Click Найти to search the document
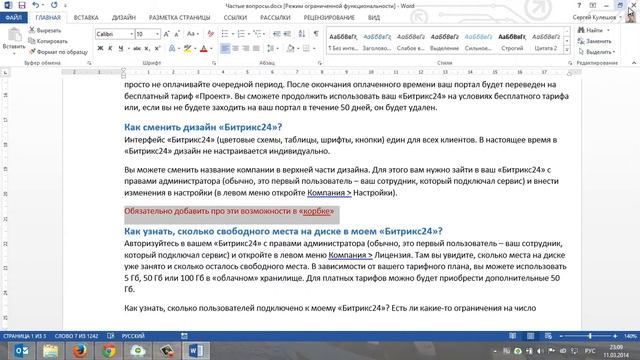This screenshot has width=640, height=360. coord(591,30)
